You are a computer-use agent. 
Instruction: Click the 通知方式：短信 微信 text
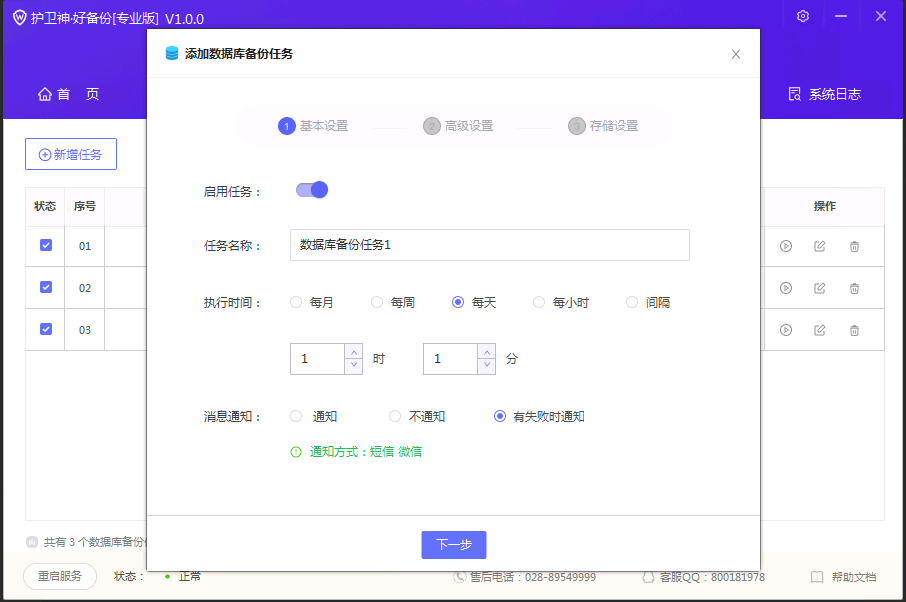point(366,452)
